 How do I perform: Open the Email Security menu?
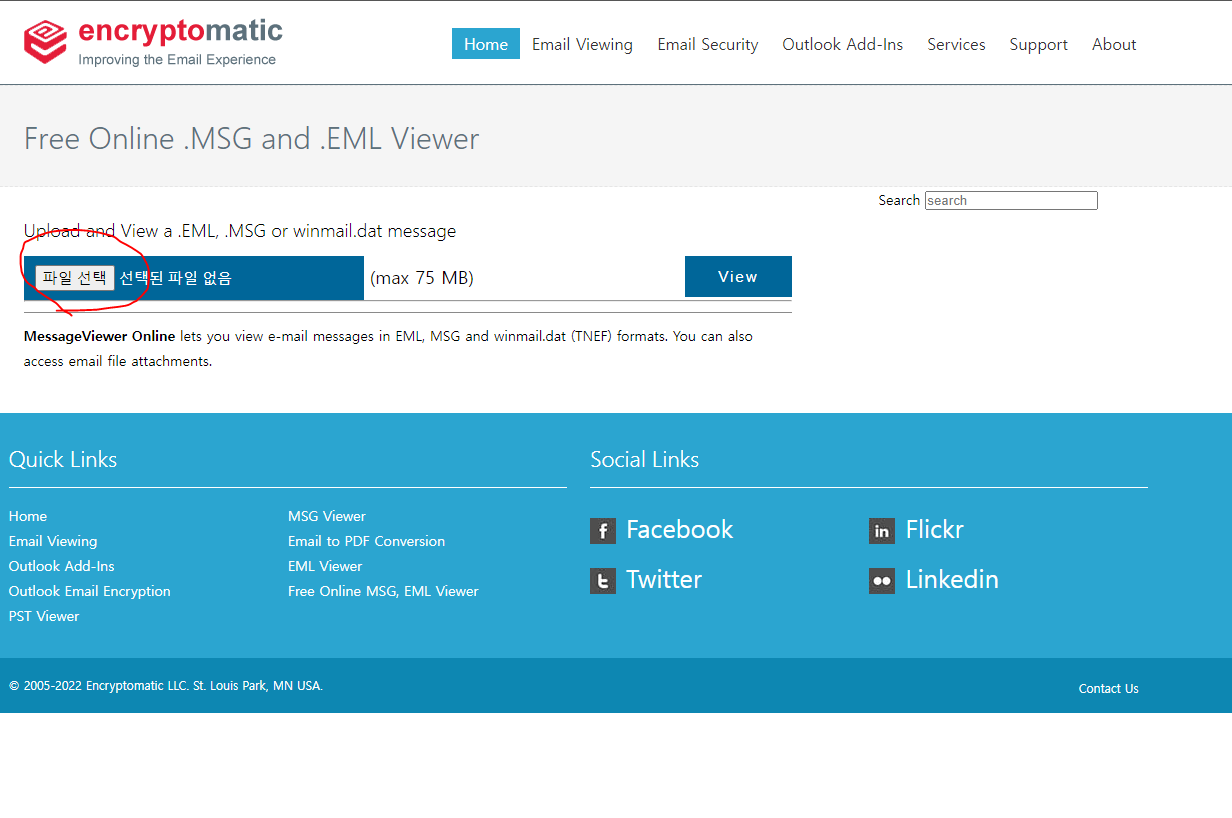point(708,44)
